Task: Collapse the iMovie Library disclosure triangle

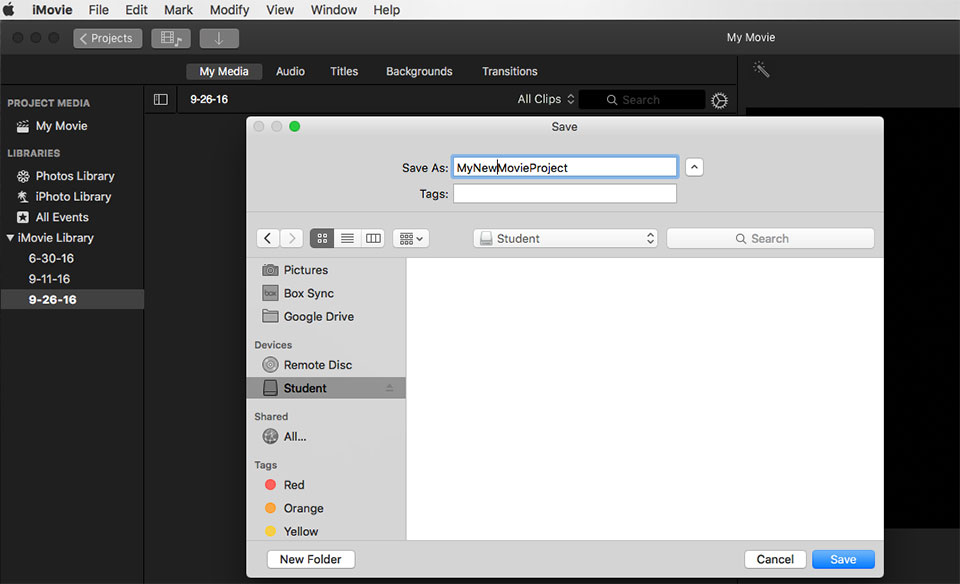Action: click(10, 238)
